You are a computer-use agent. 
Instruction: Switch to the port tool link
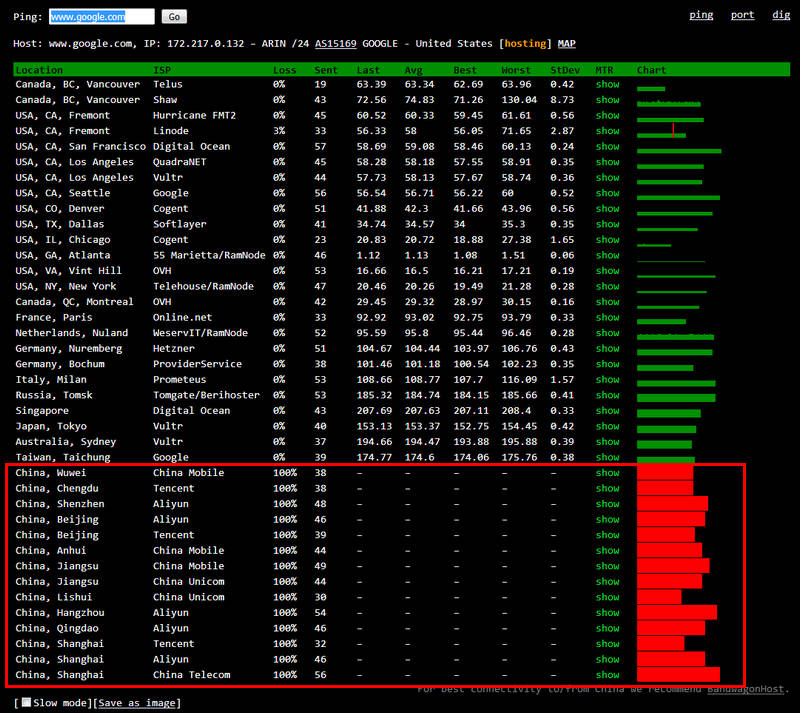coord(742,15)
